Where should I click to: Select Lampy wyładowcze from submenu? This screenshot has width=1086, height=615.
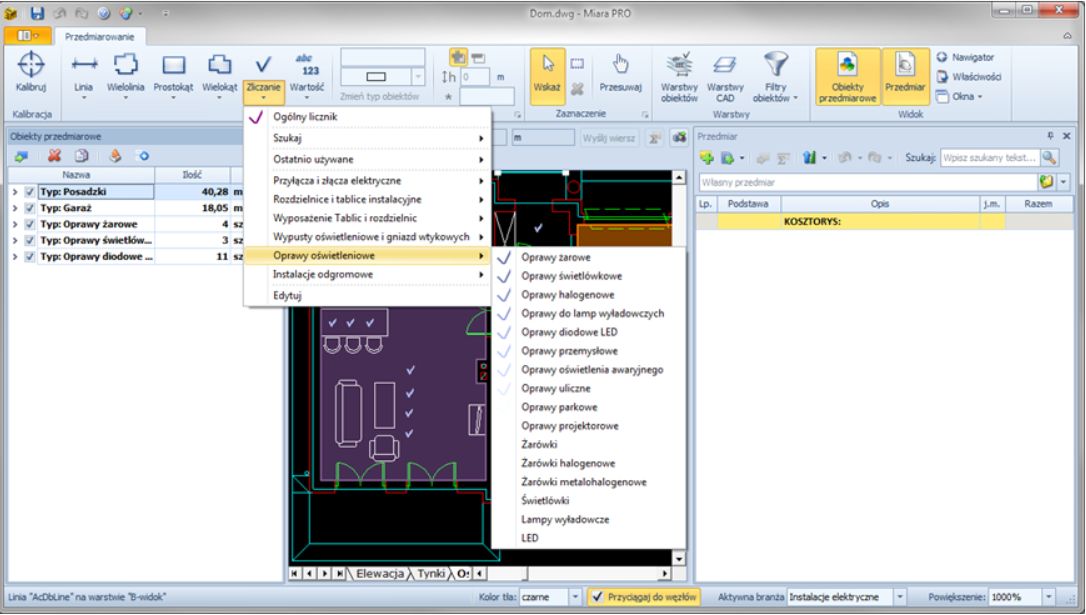click(589, 519)
